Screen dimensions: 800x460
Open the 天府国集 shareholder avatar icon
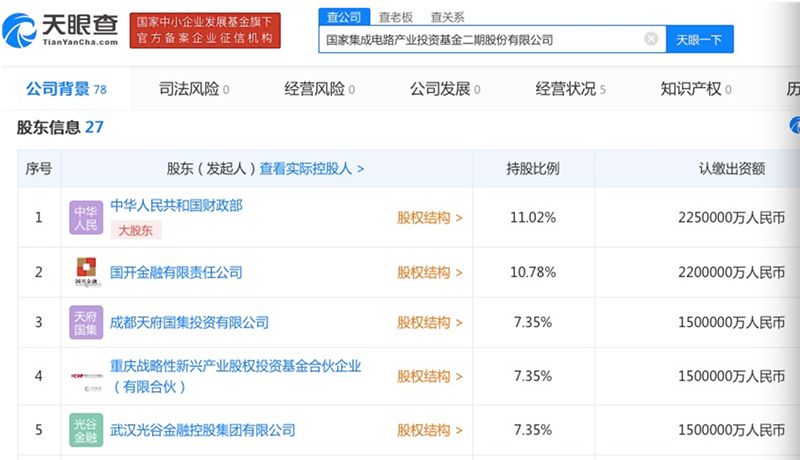pos(86,322)
